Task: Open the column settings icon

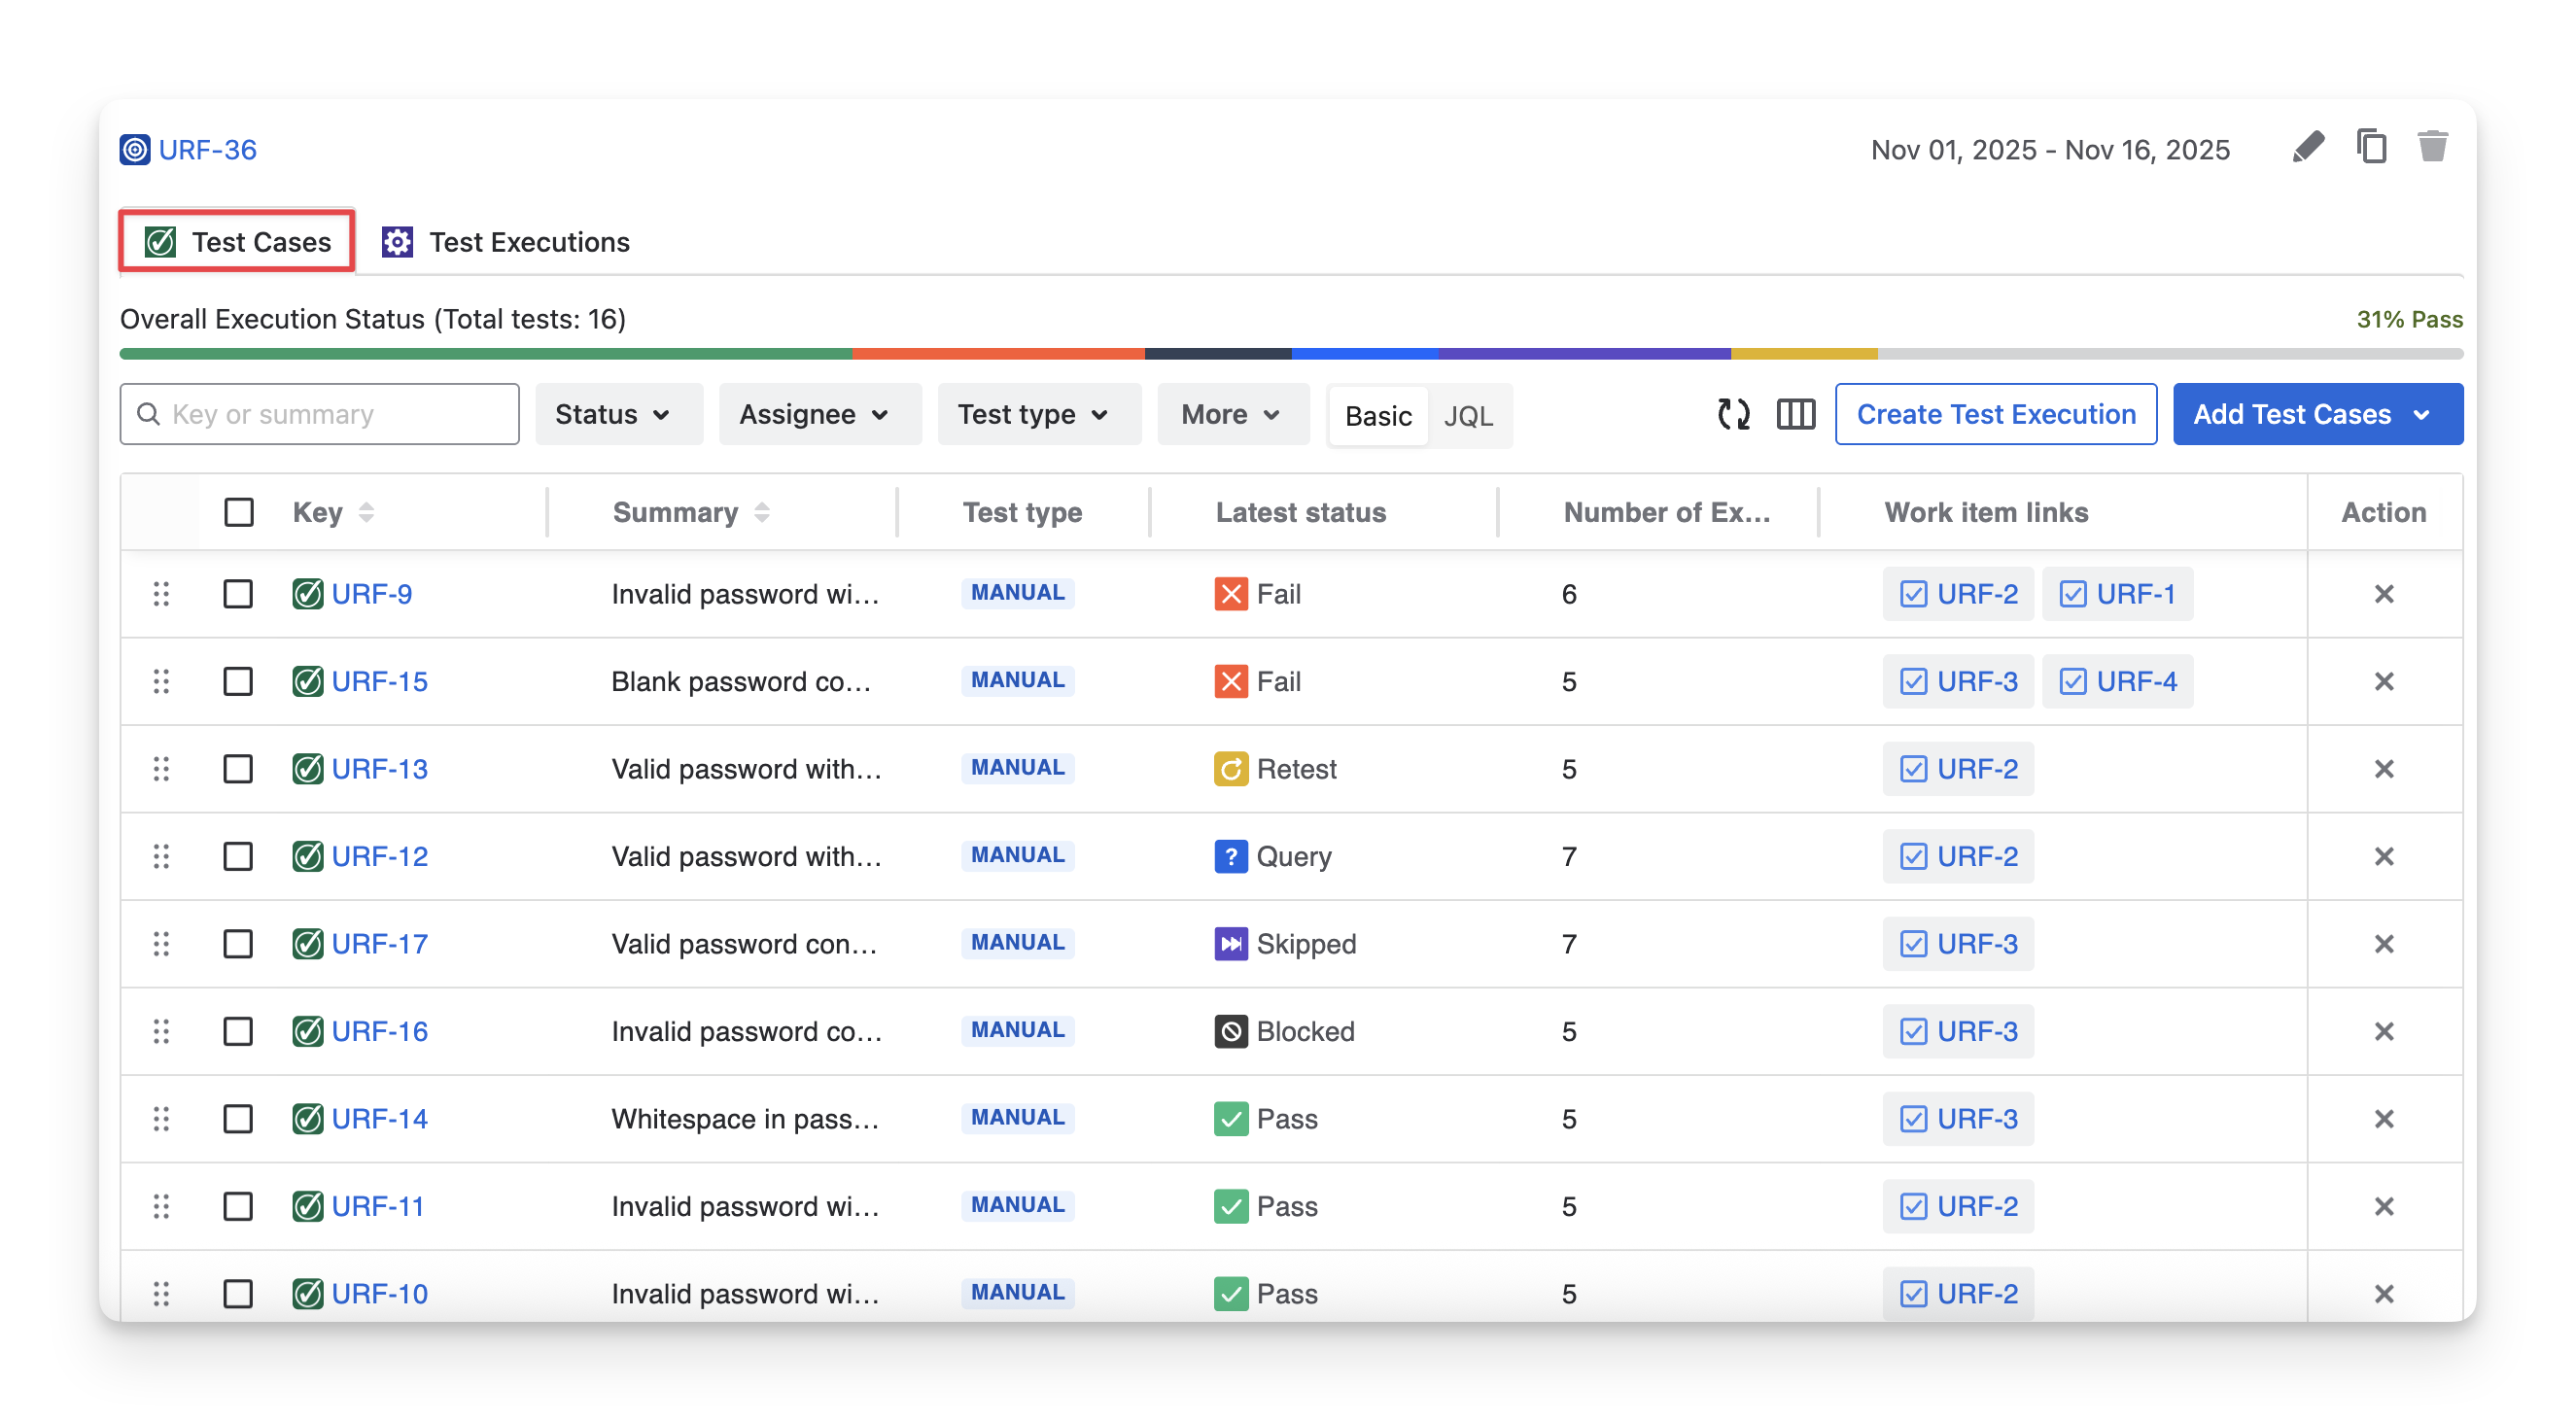Action: click(x=1795, y=414)
